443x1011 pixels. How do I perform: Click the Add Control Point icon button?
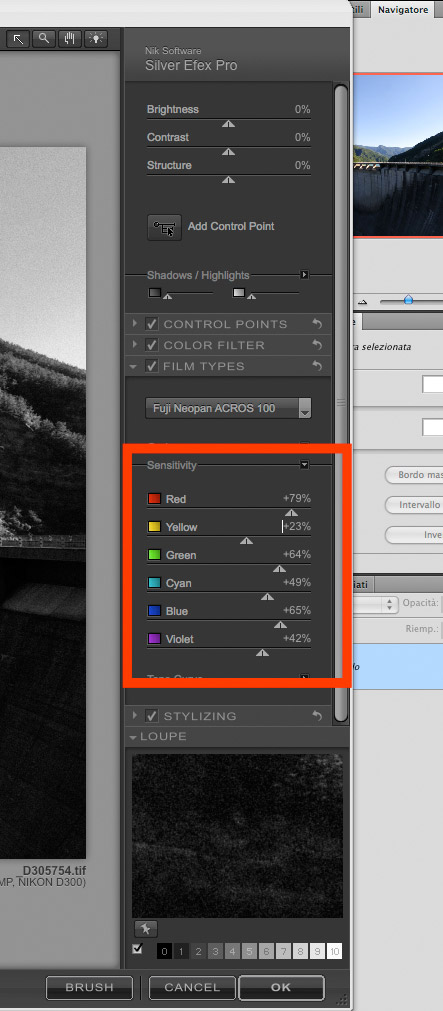tap(164, 228)
